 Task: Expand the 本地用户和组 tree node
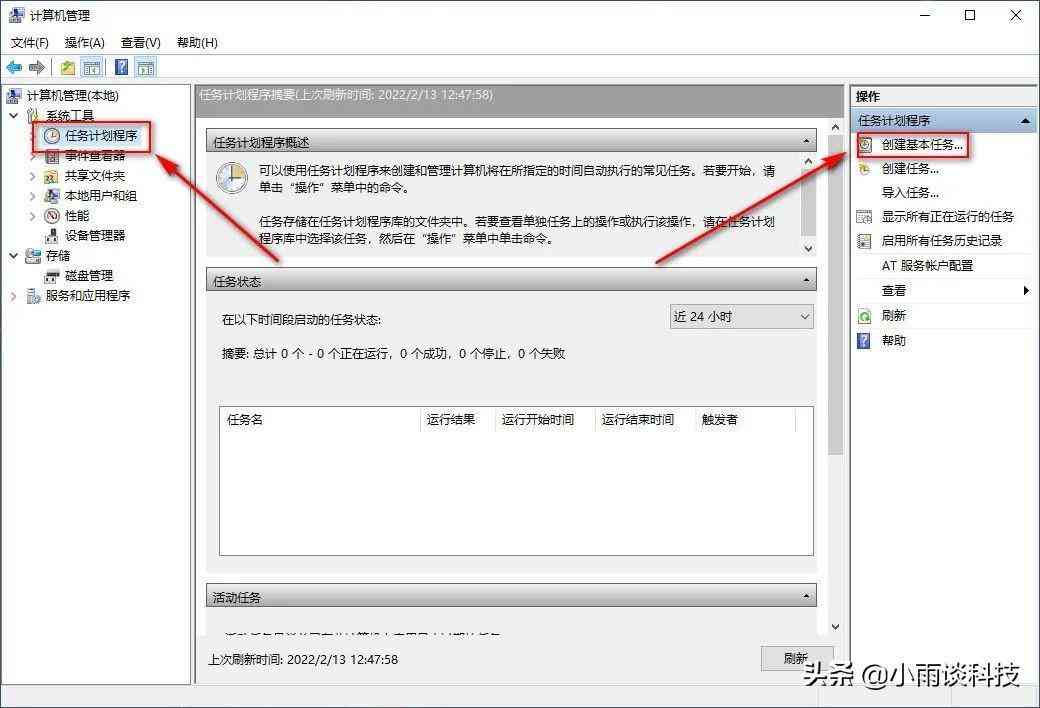[x=32, y=196]
